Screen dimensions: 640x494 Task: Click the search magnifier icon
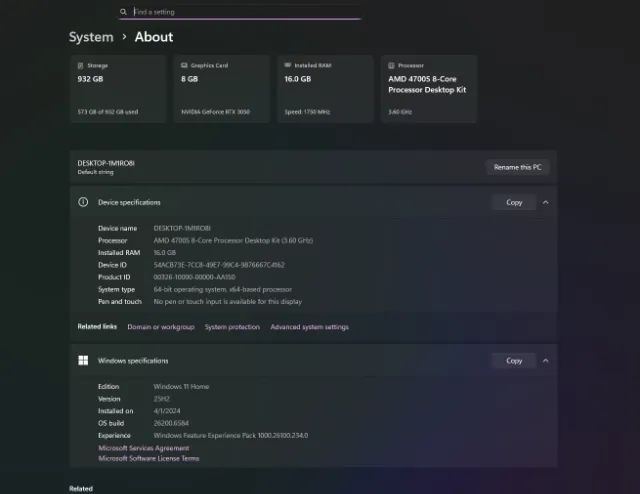123,12
